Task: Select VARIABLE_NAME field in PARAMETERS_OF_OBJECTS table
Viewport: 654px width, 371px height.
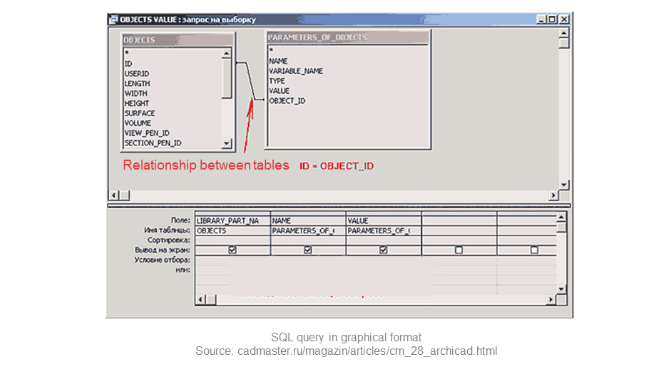Action: click(x=296, y=71)
